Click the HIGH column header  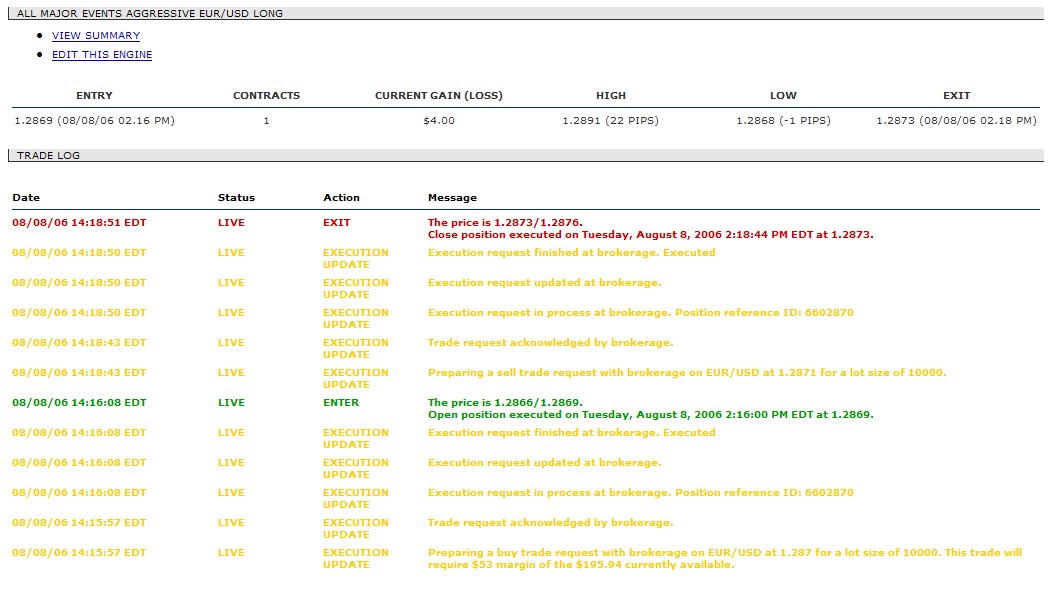click(x=610, y=96)
